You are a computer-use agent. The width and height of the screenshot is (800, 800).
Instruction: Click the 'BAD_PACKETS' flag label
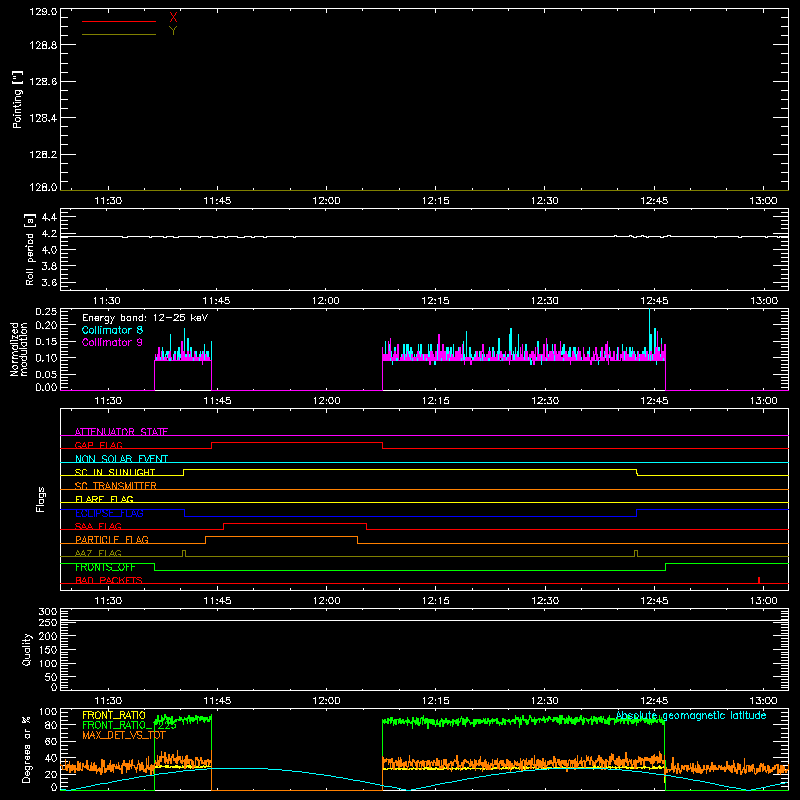coord(109,580)
